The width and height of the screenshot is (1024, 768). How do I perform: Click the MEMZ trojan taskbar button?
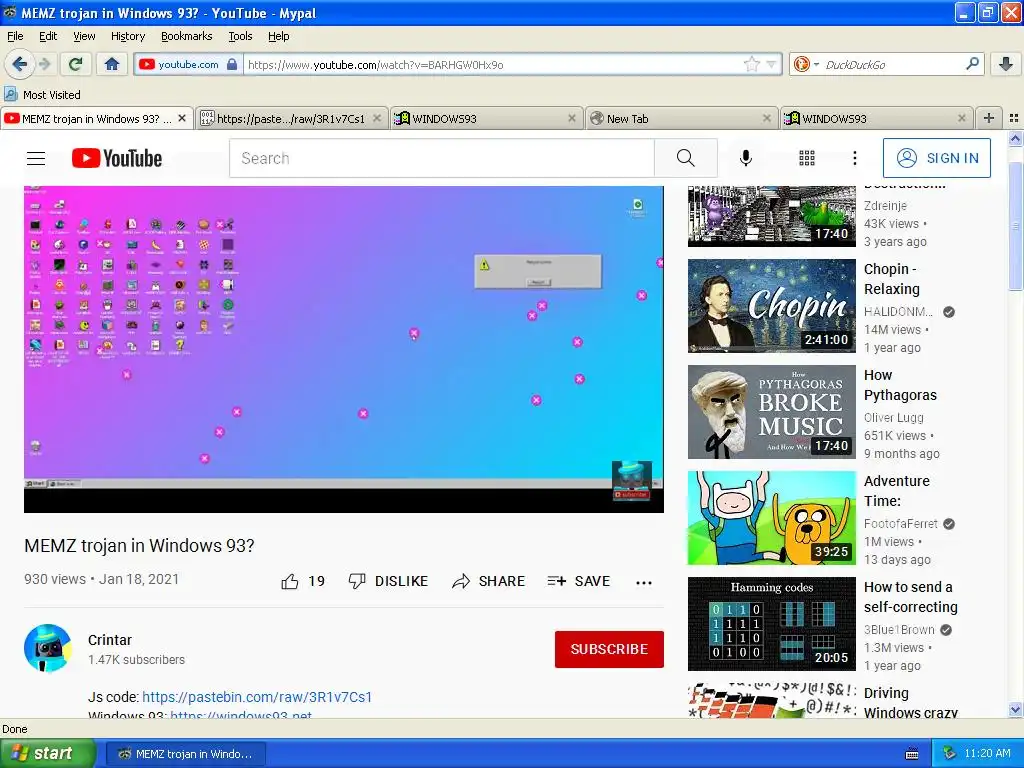(185, 754)
